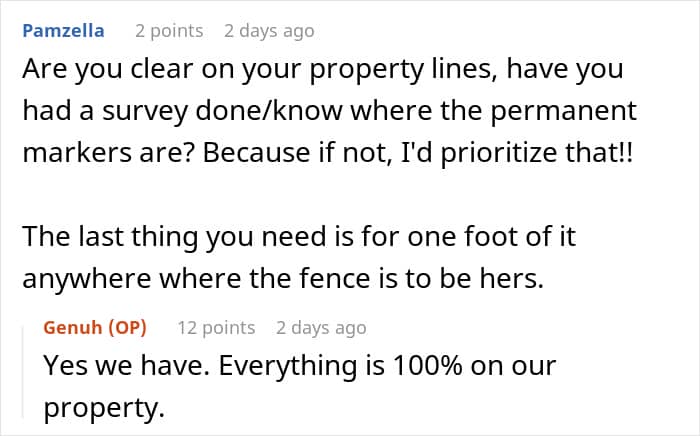Click the "12 points" score on Genuh's reply
The image size is (700, 436).
(216, 328)
